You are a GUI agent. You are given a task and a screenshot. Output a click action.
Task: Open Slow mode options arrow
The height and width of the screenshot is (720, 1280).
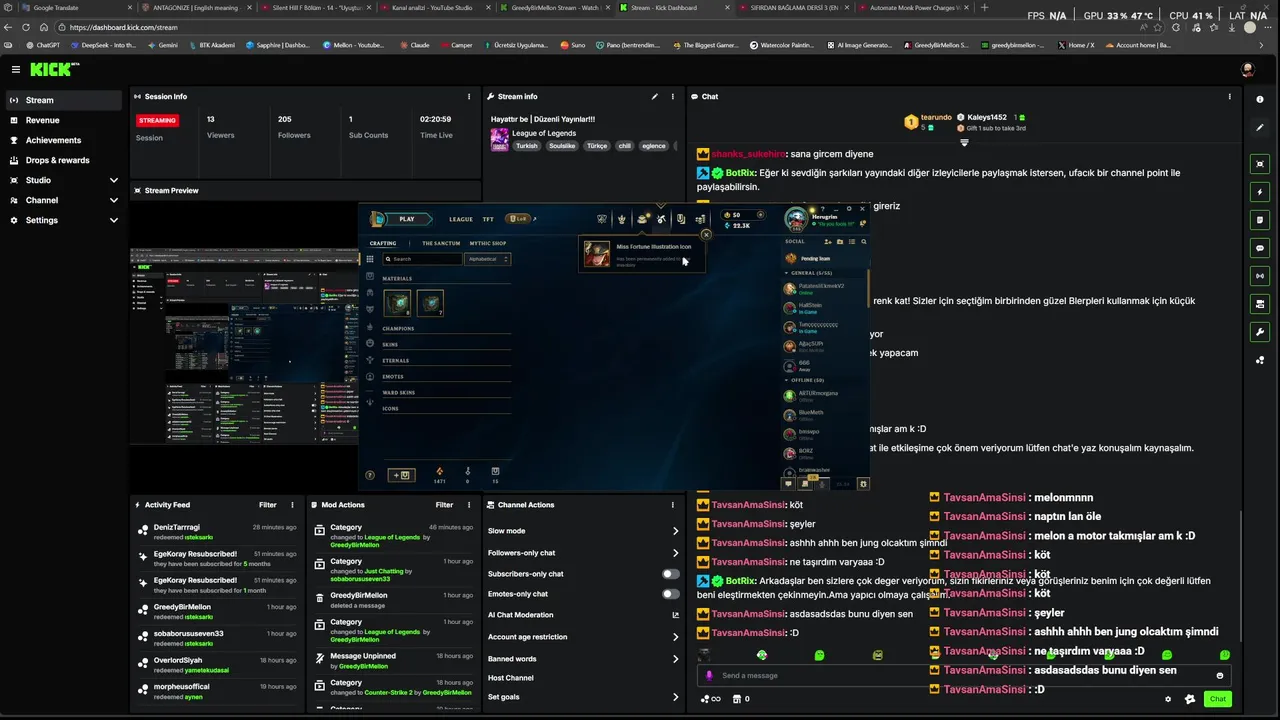coord(675,531)
